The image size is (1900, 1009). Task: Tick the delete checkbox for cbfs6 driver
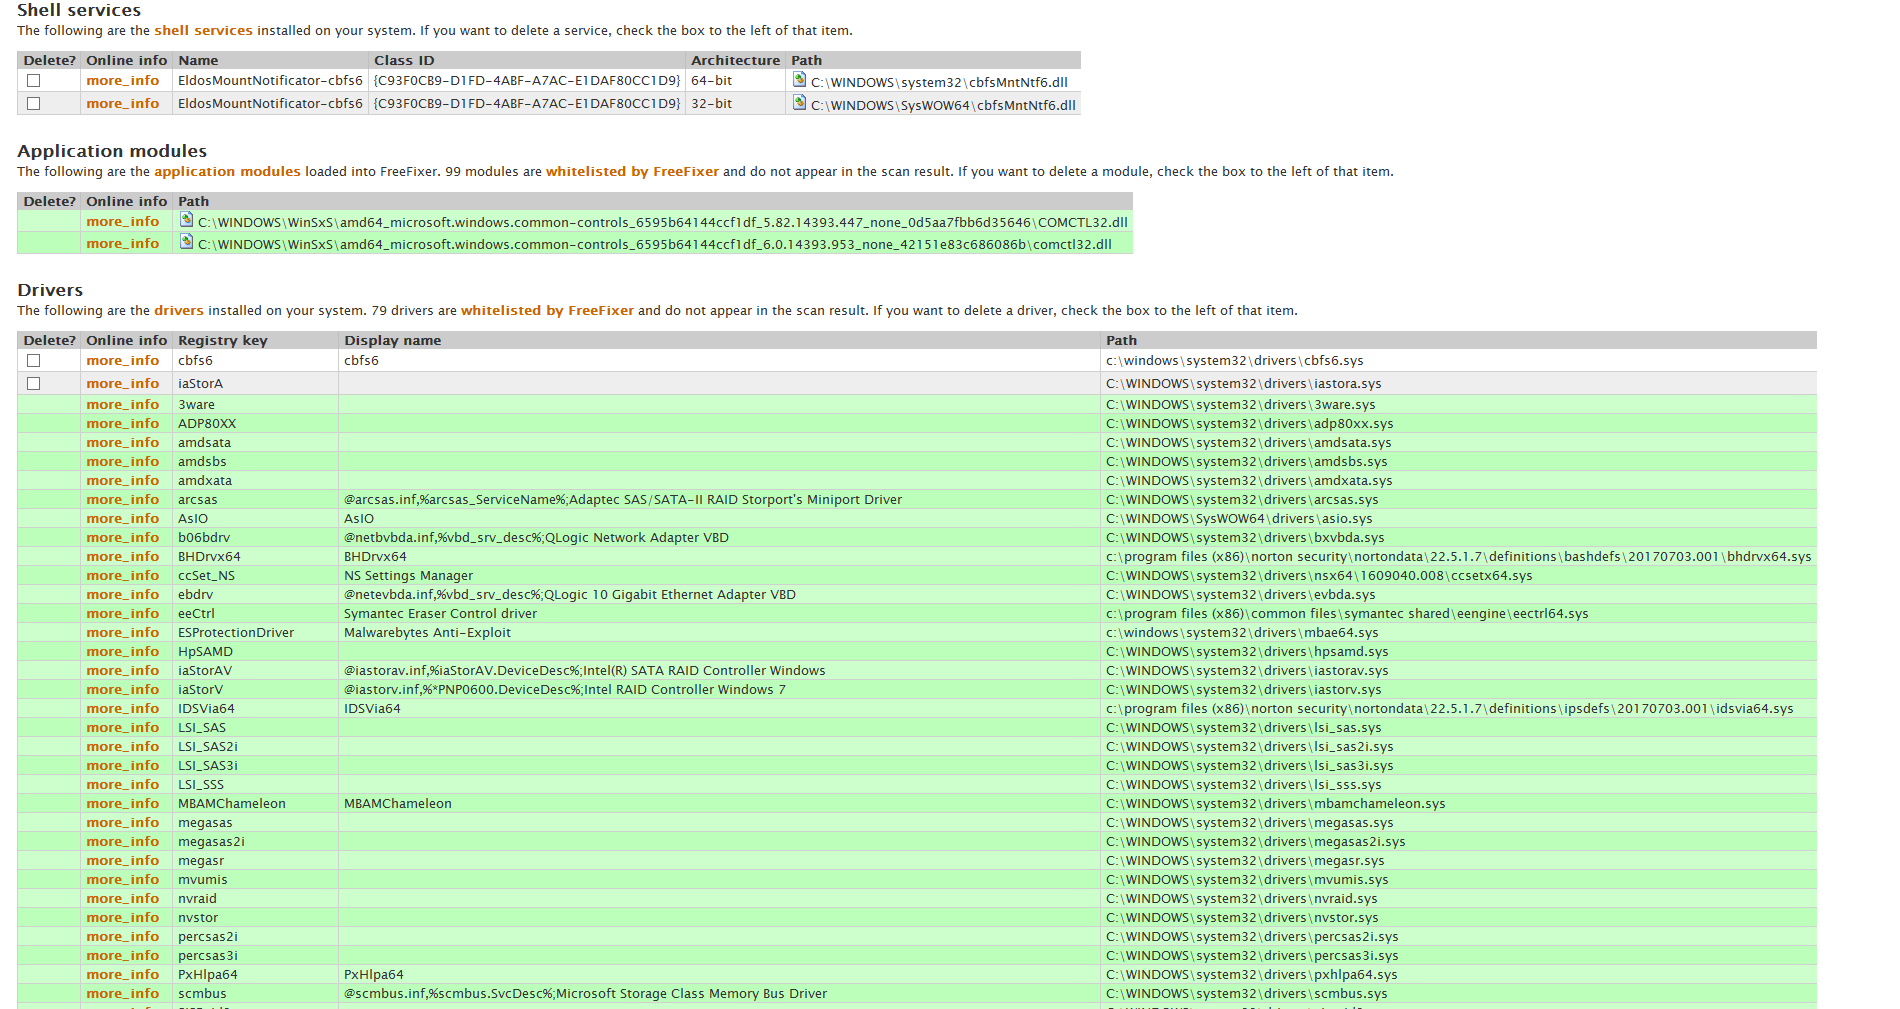click(x=34, y=361)
